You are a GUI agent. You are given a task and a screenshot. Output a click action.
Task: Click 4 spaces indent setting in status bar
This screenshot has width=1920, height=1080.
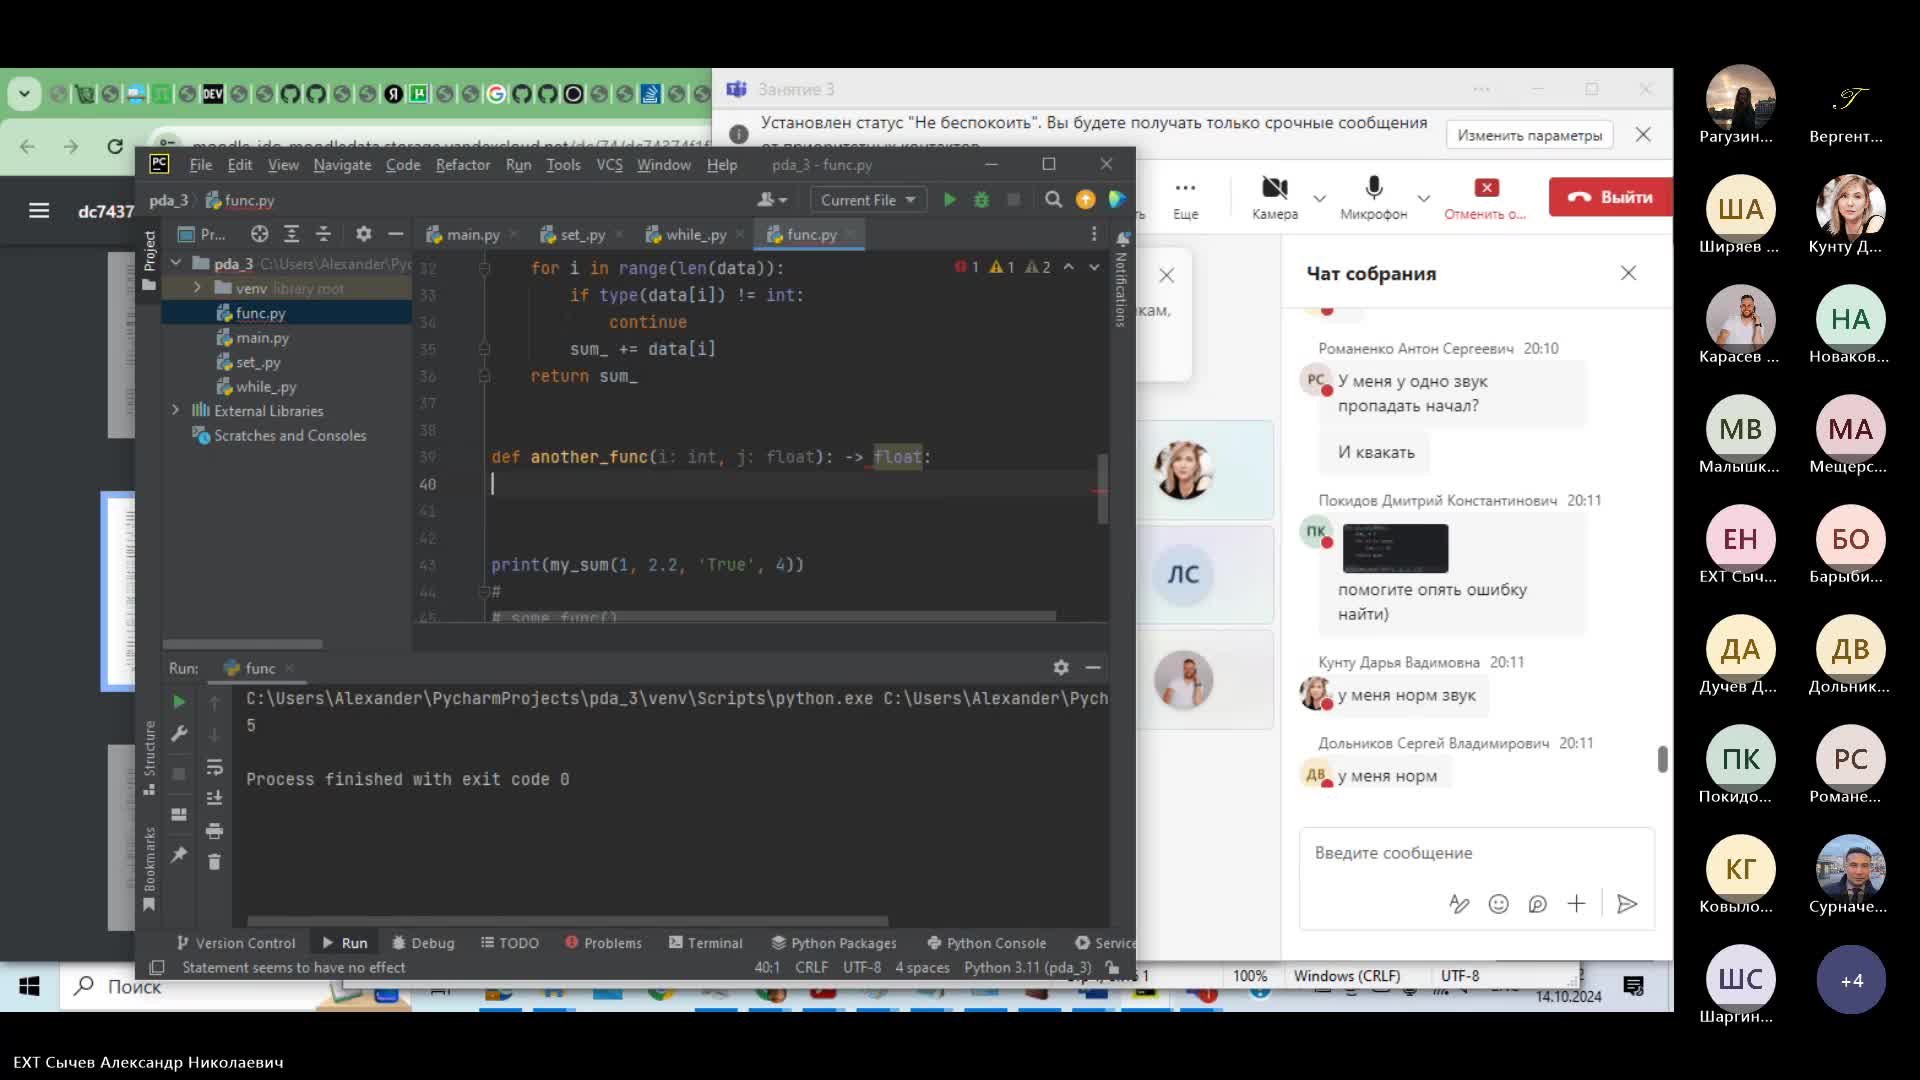[x=922, y=968]
